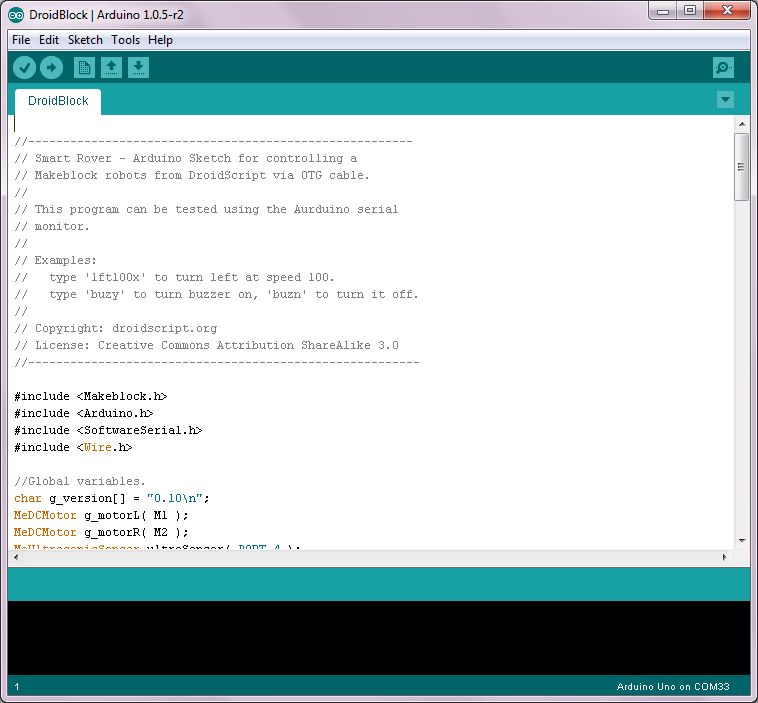Click 'Arduino Uno on COM33' status text

pos(673,687)
